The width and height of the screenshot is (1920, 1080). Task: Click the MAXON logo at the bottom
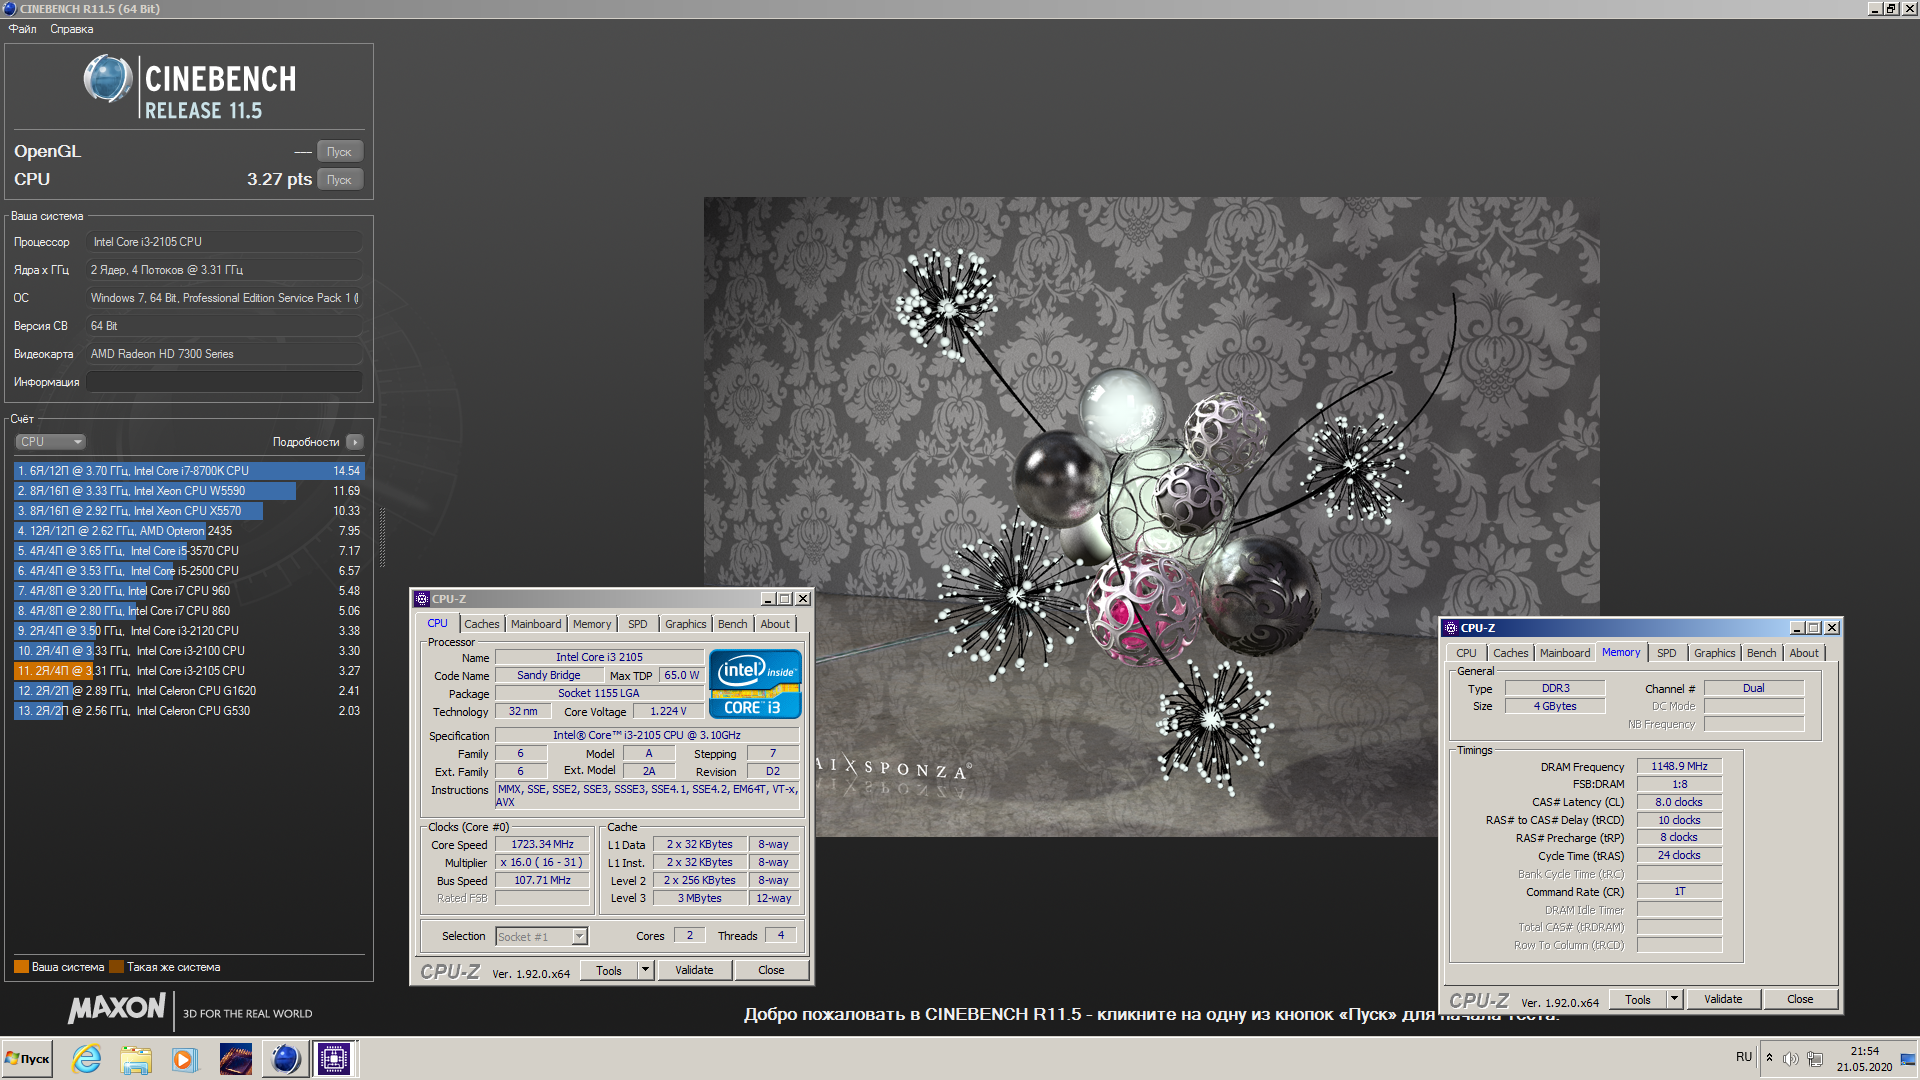point(116,1008)
